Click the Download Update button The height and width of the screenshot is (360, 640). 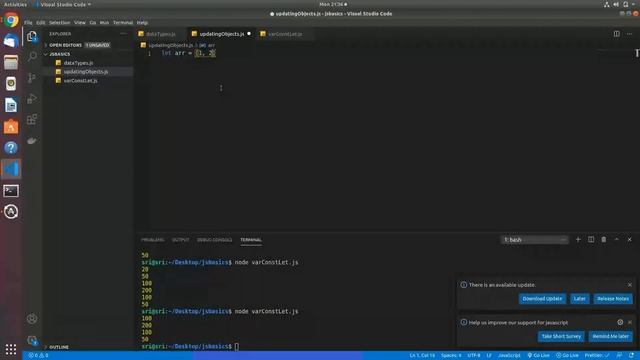point(542,299)
